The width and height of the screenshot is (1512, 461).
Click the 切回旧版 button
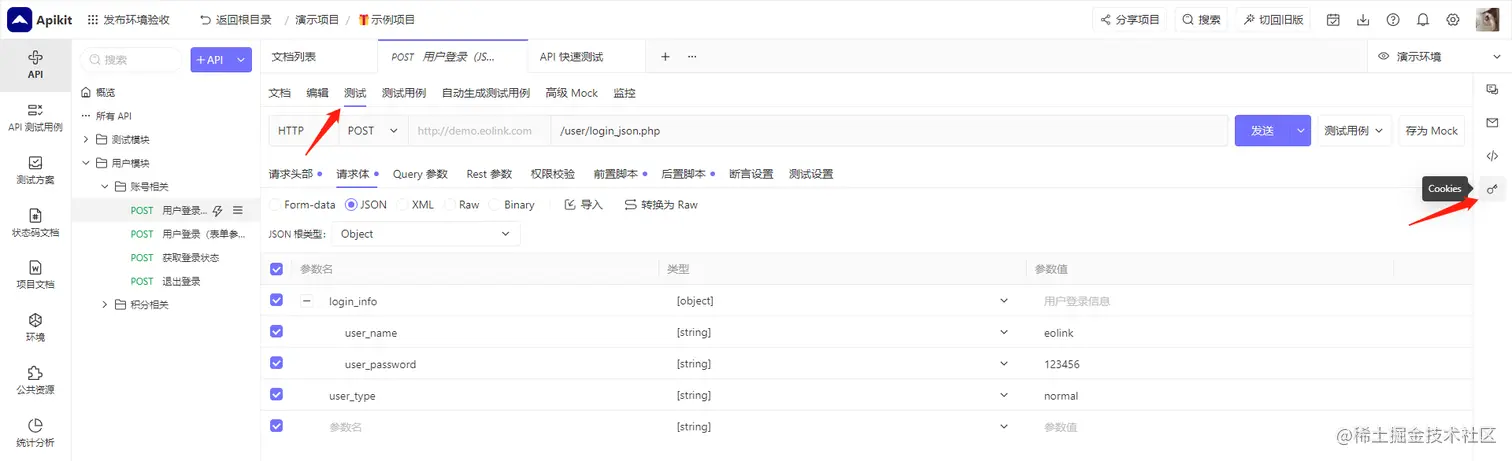1273,20
